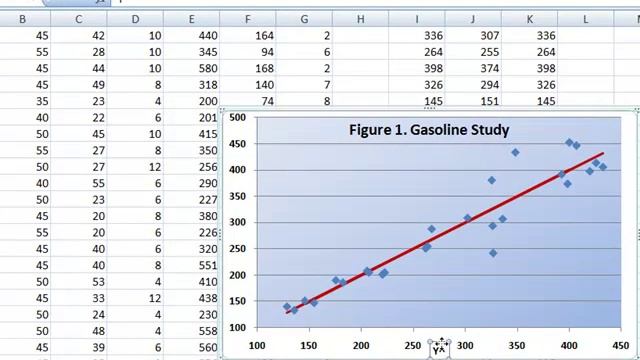Select cell containing 53
The height and width of the screenshot is (360, 640).
coord(79,282)
